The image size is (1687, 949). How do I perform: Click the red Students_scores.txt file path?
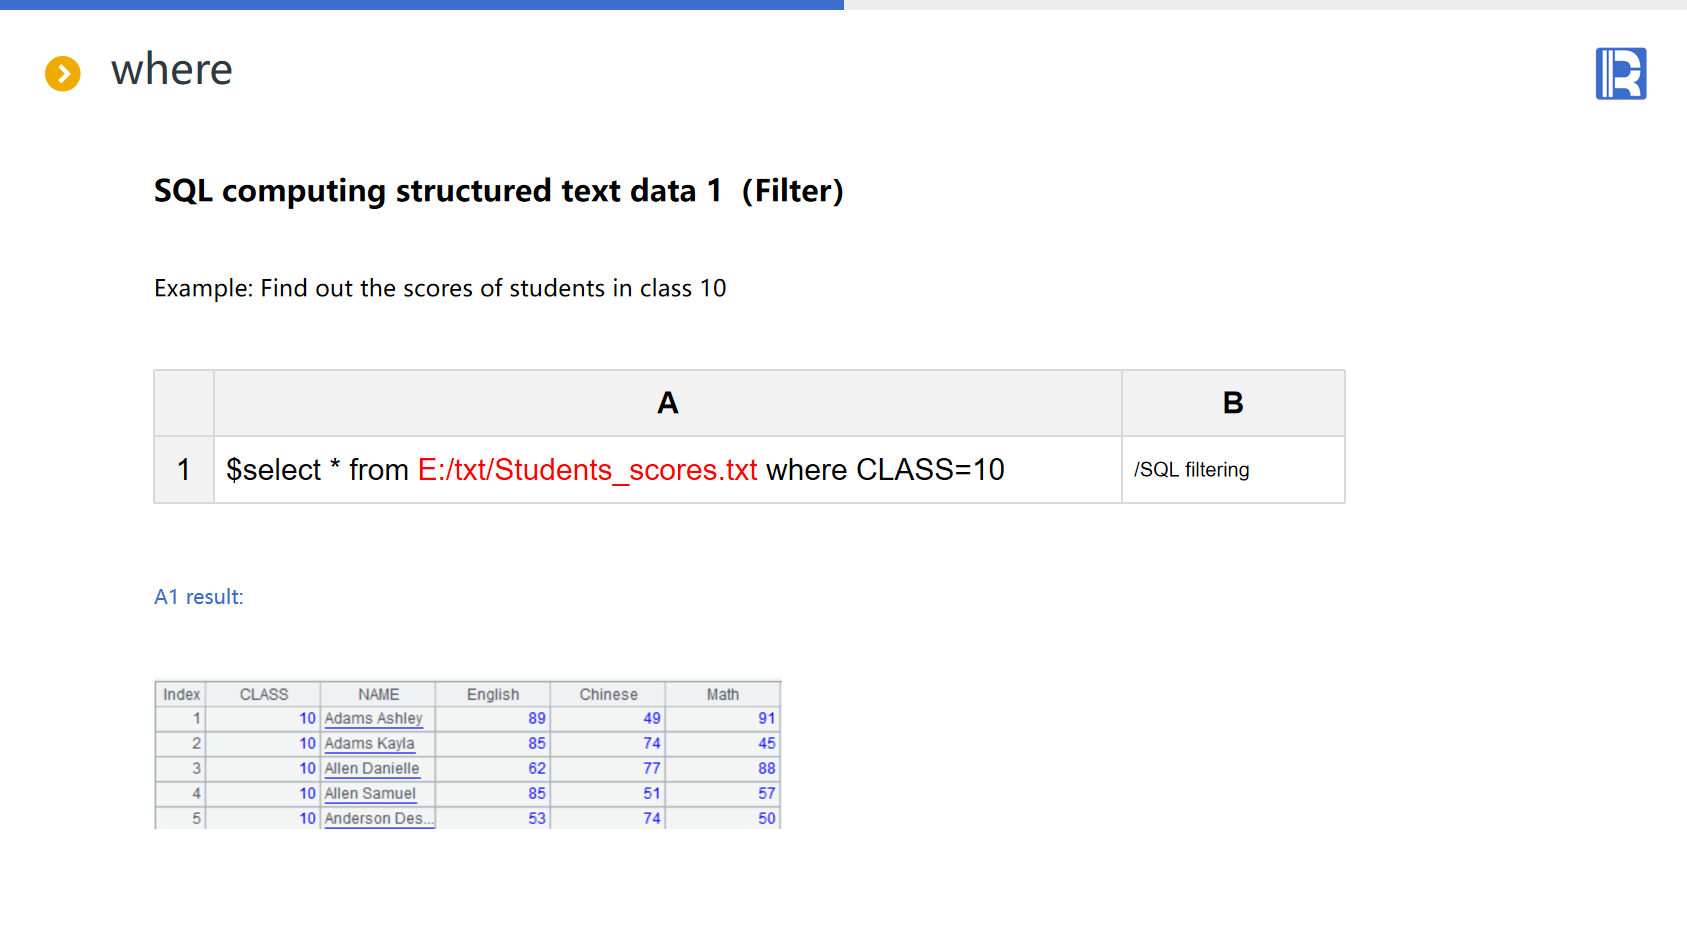587,469
